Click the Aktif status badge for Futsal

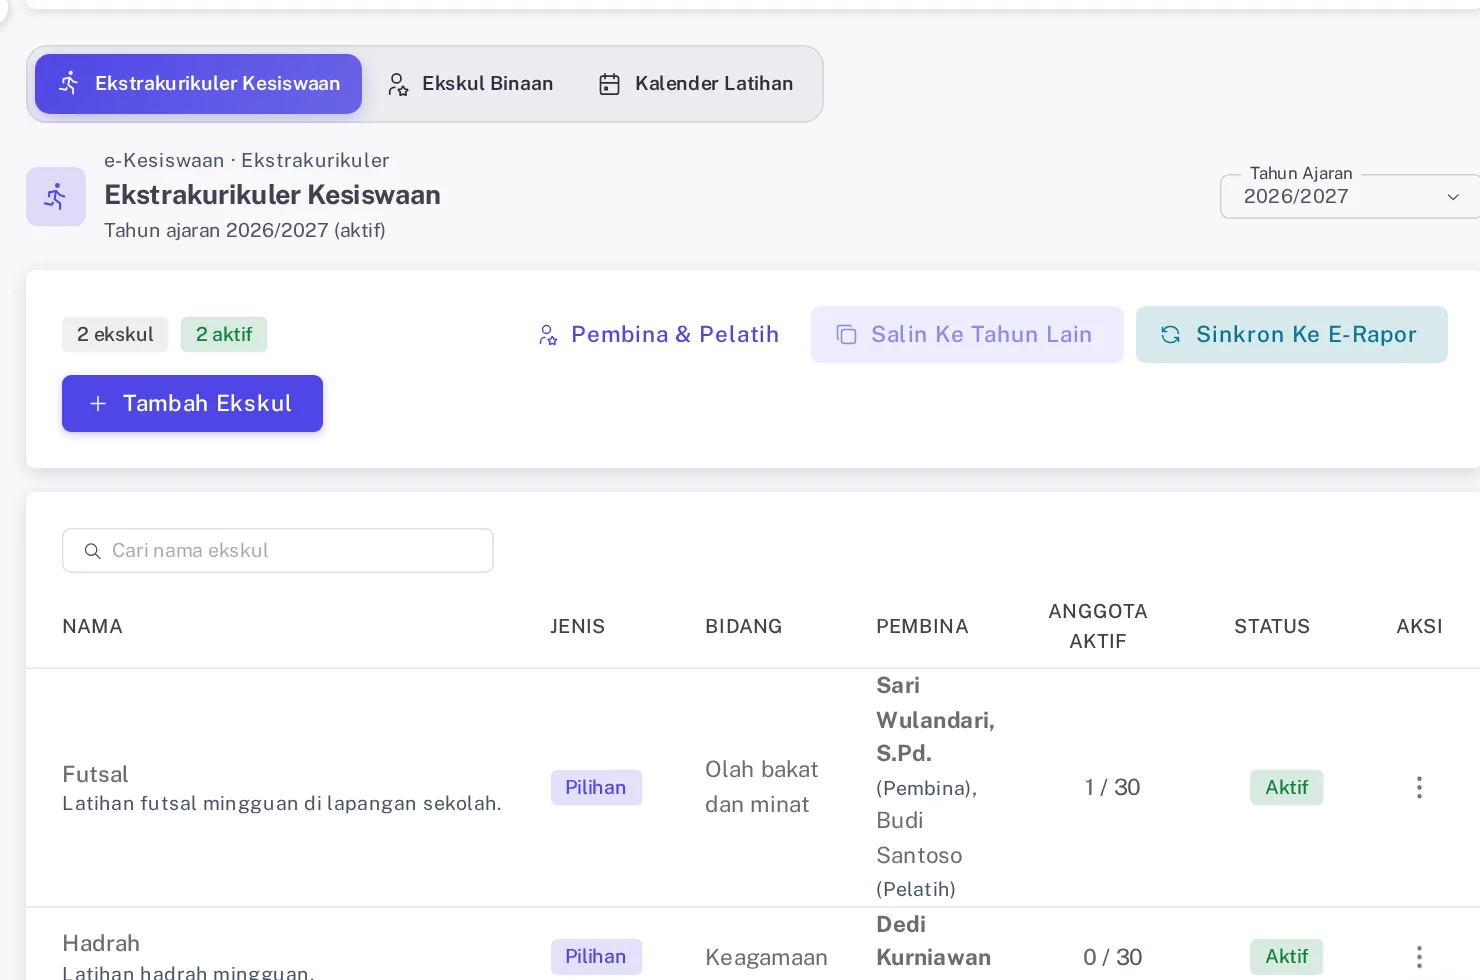coord(1286,788)
